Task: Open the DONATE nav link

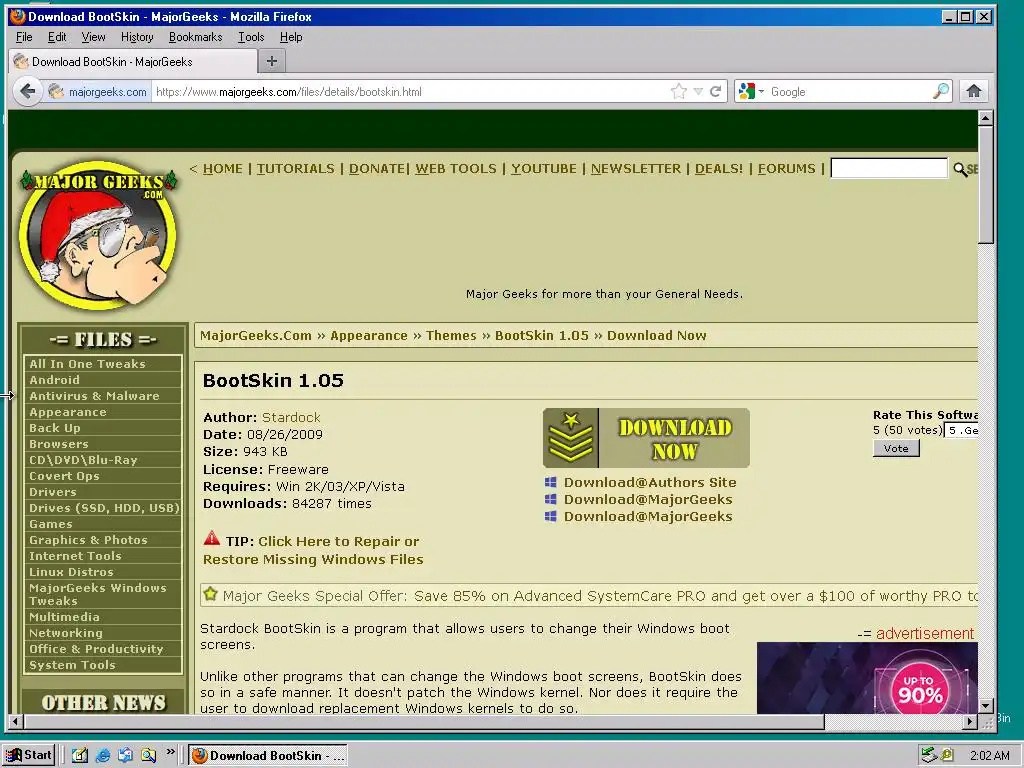Action: coord(377,168)
